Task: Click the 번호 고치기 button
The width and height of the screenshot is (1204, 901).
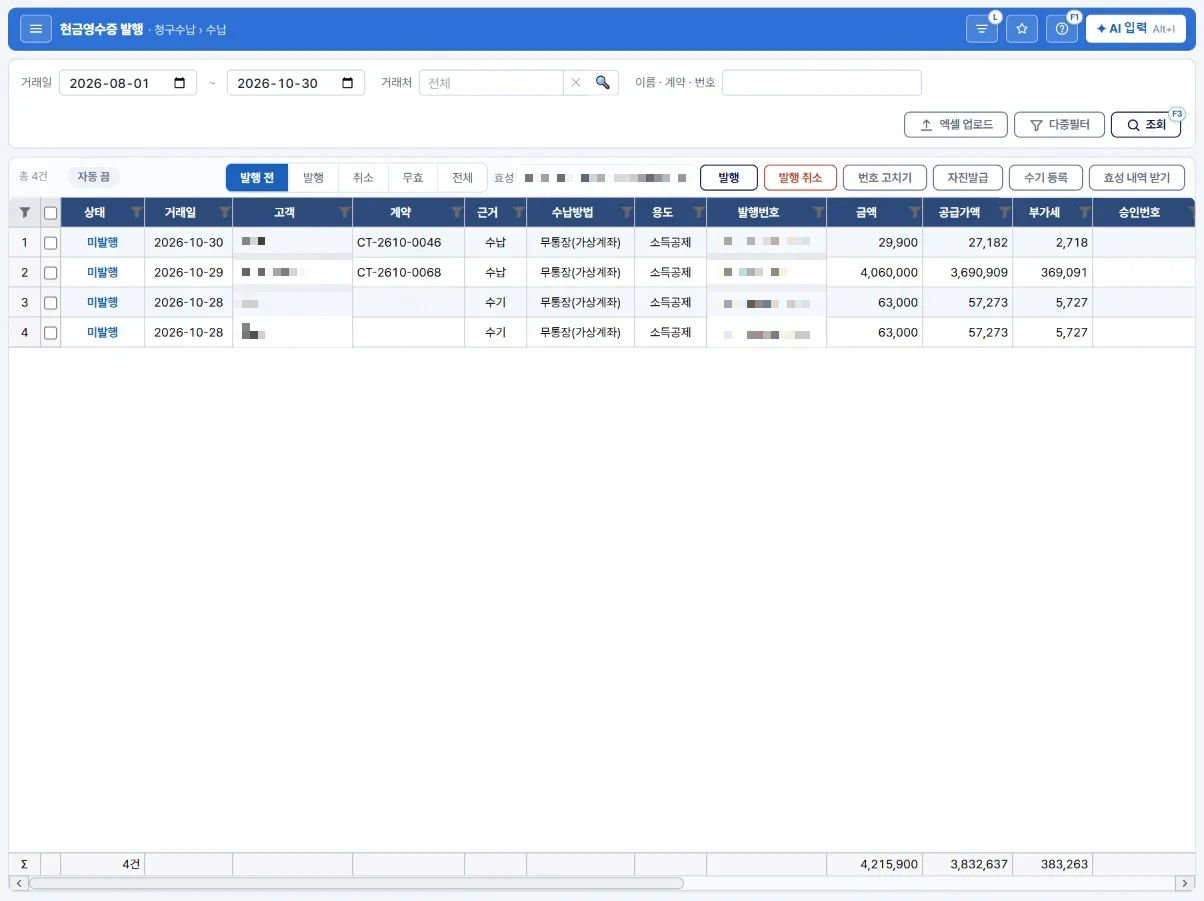Action: click(885, 178)
